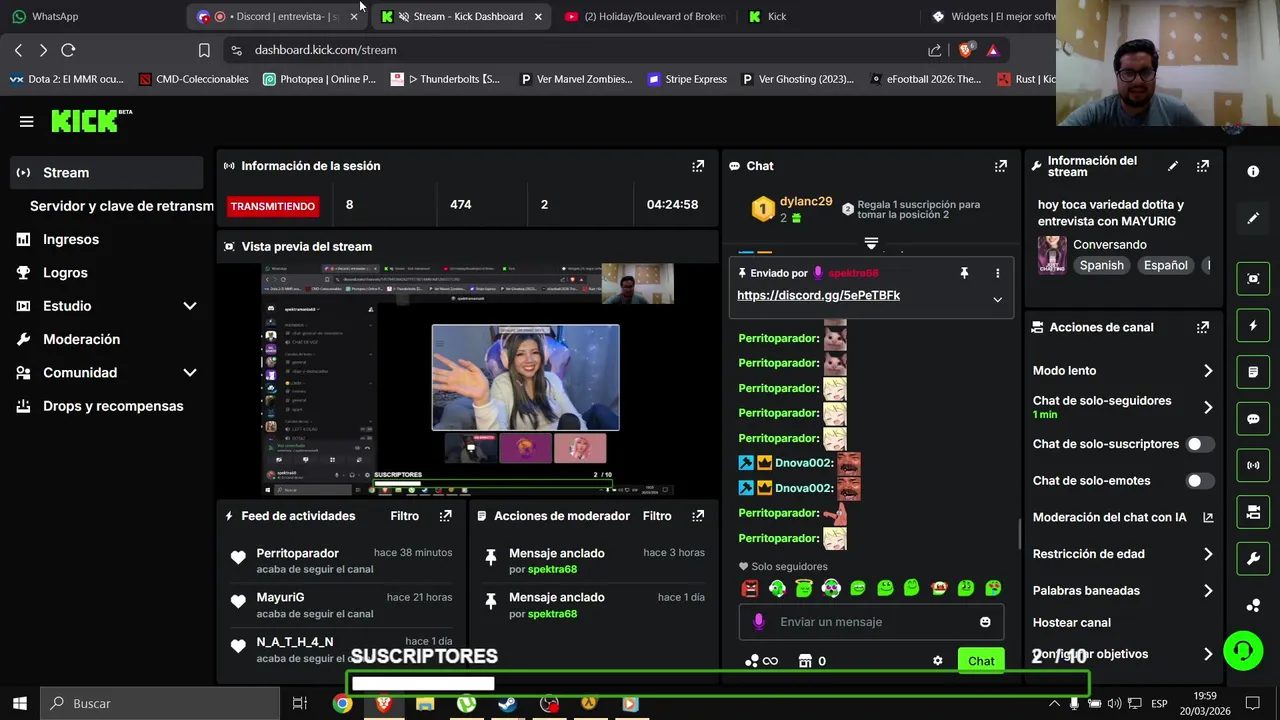
Task: Open Moderación in the sidebar
Action: [x=81, y=340]
